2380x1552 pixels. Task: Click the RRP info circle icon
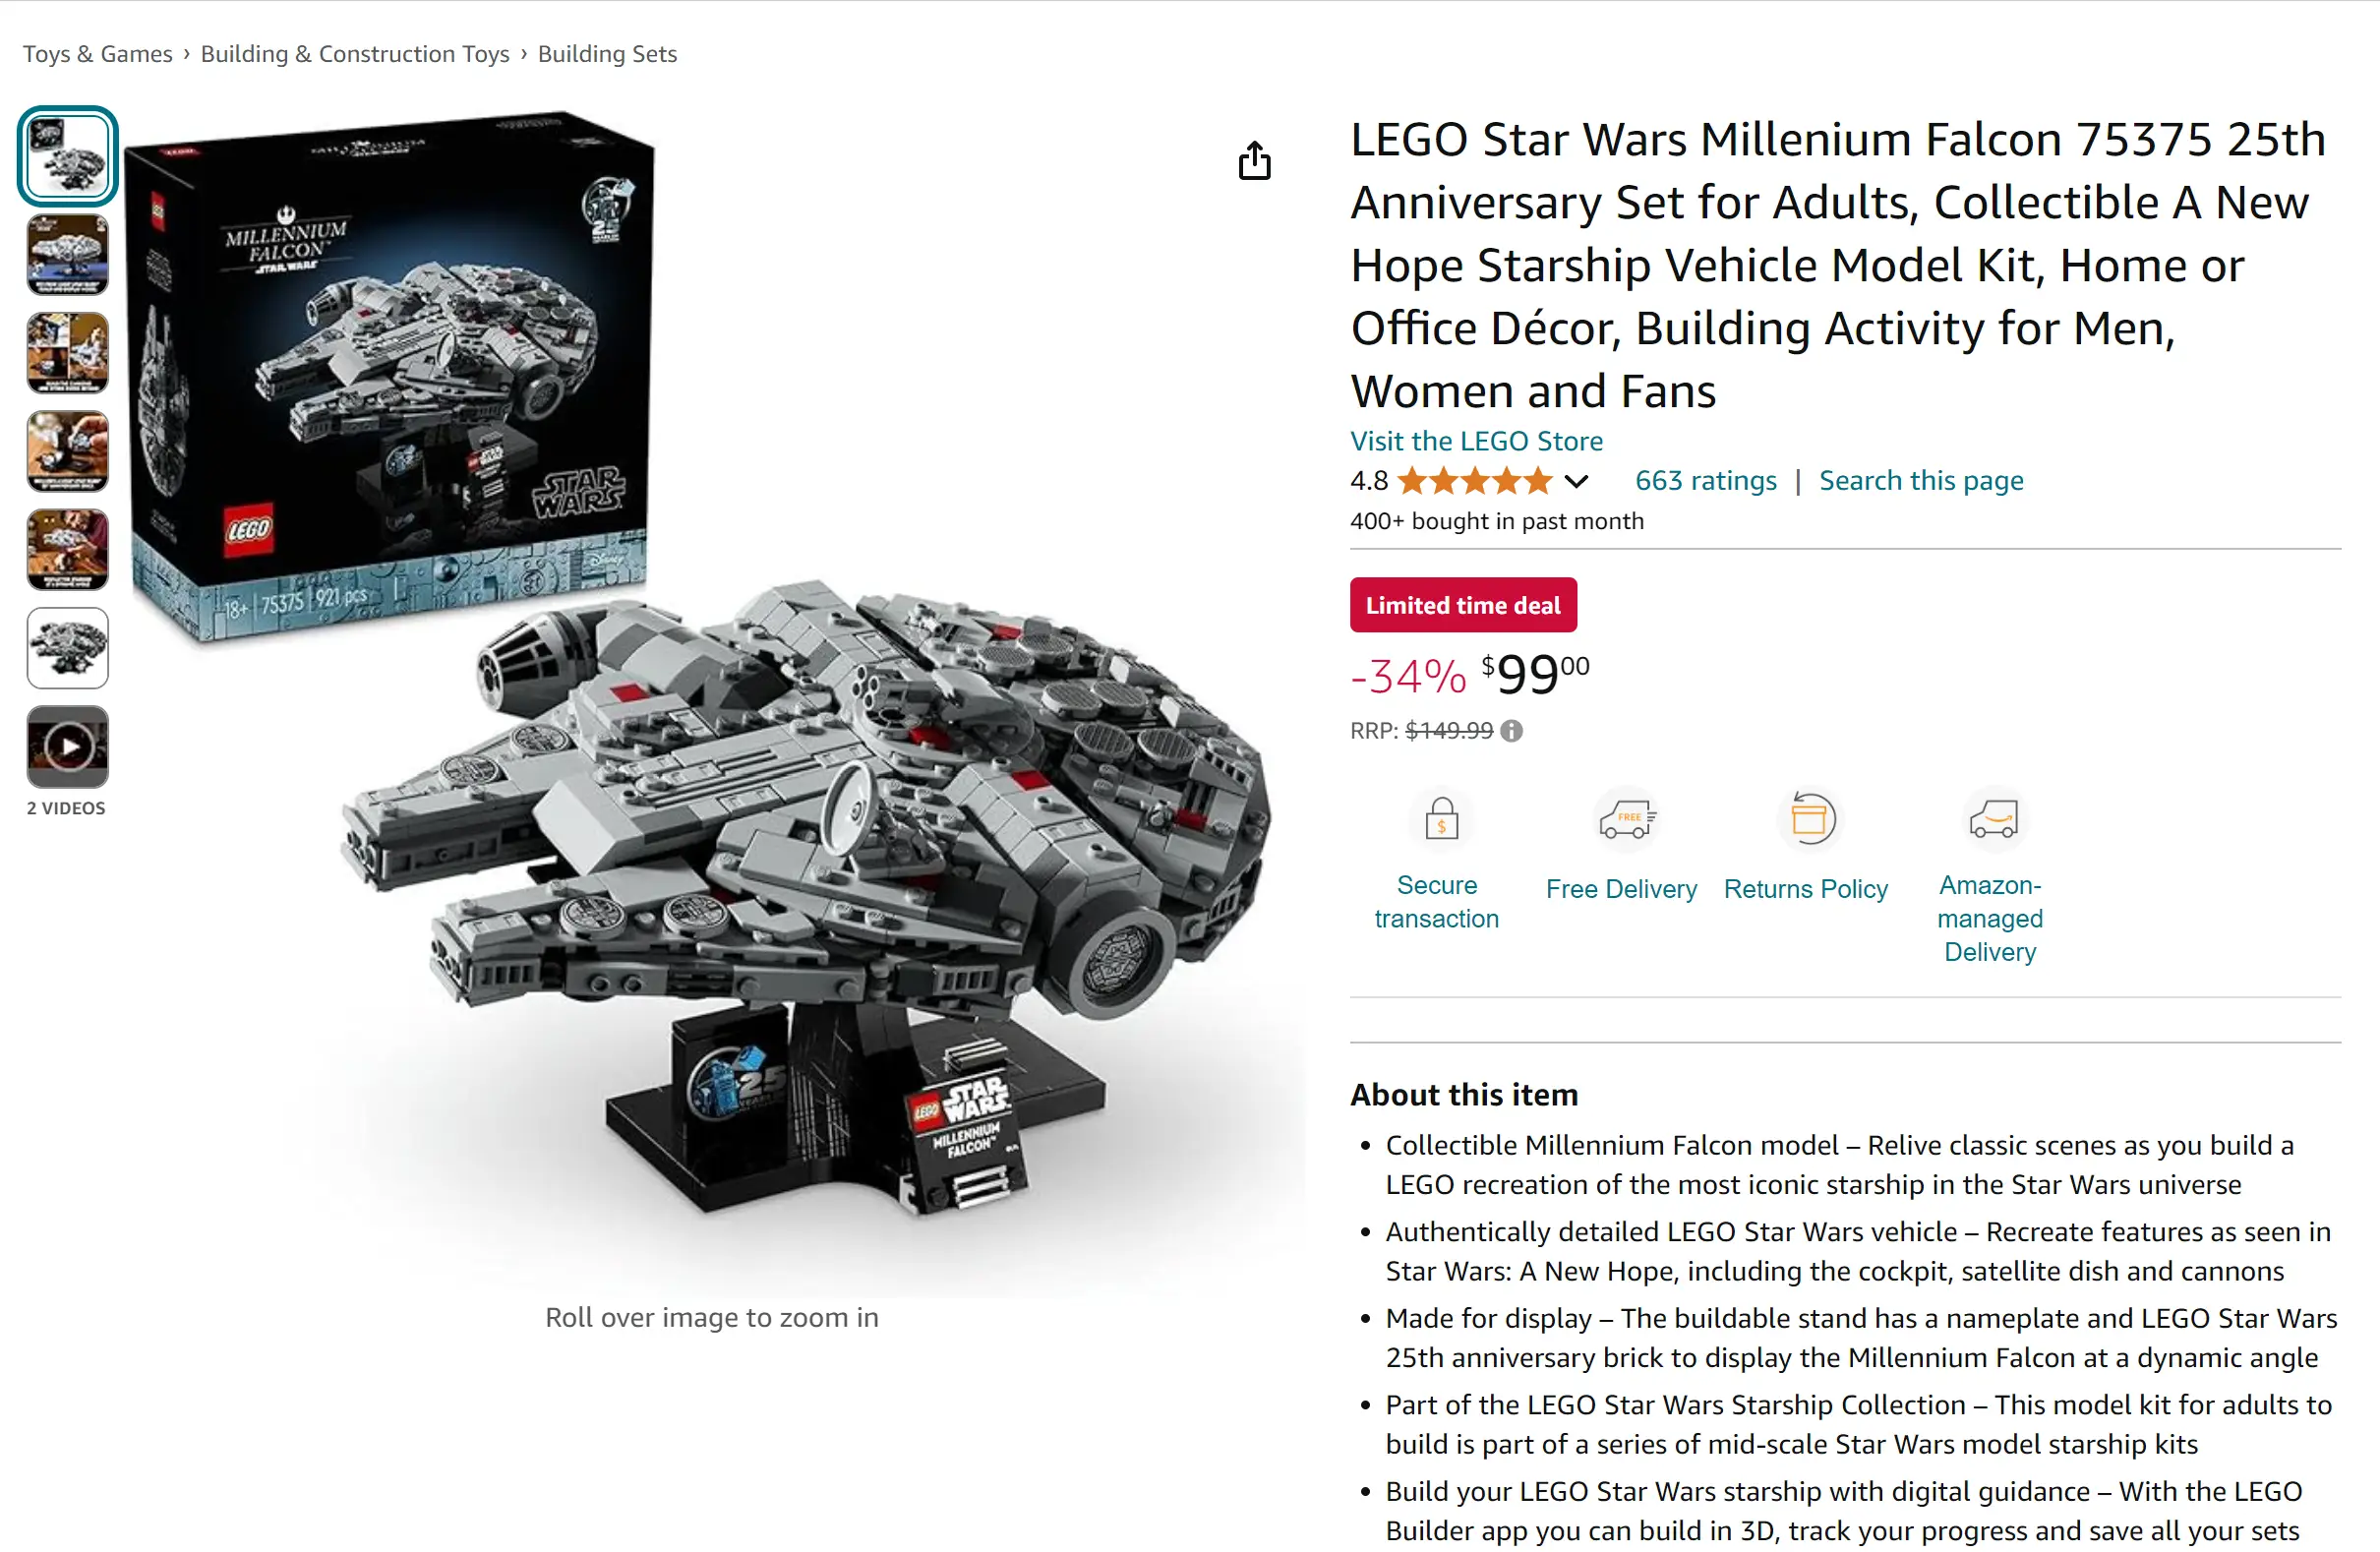[1512, 731]
